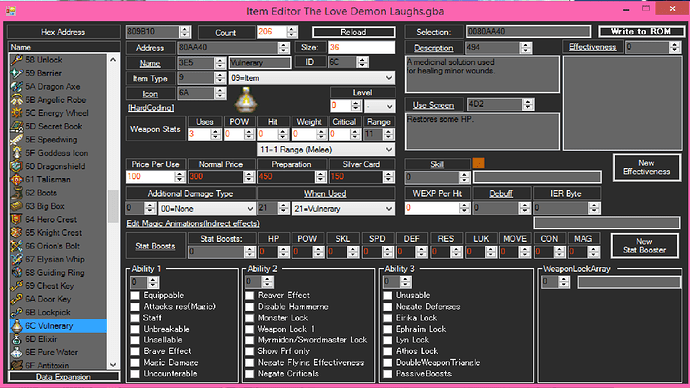Click New Effectiveness button
Screen dimensions: 690x388
coord(646,167)
